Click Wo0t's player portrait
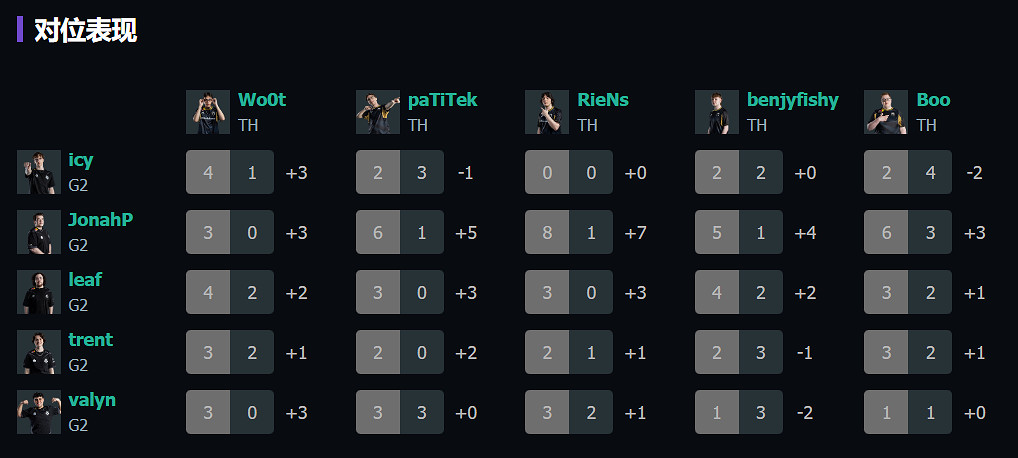 (208, 112)
